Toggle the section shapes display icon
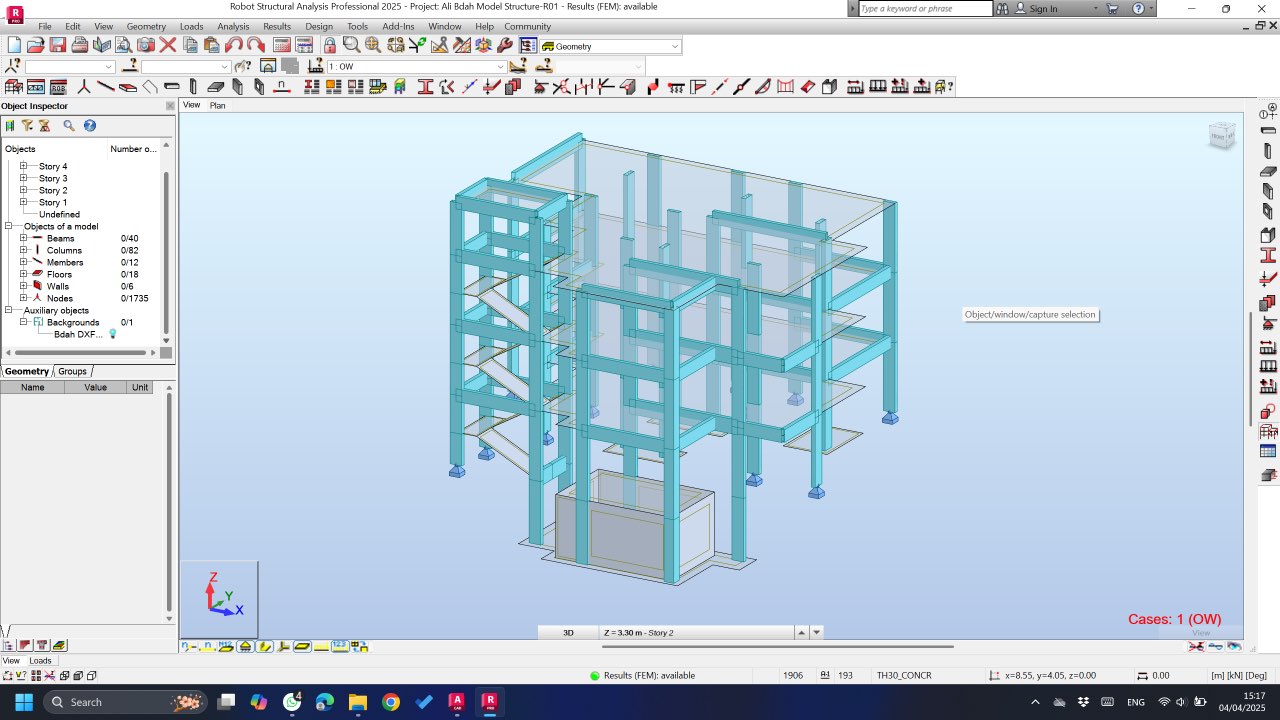 (x=264, y=647)
